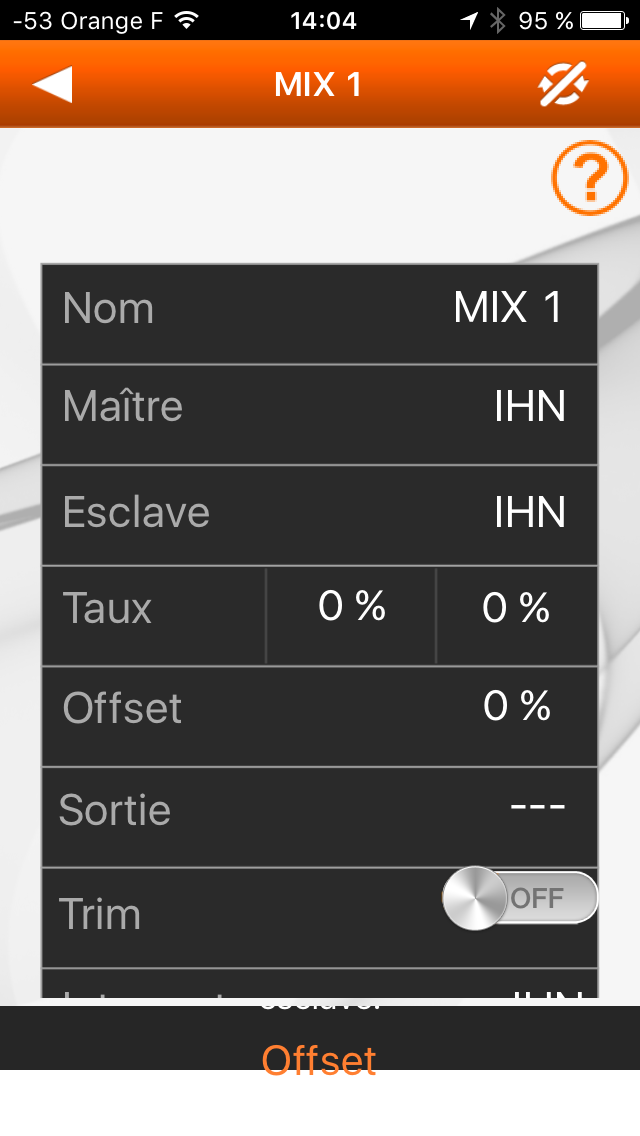Screen dimensions: 640x1136
Task: Tap the location arrow status icon
Action: pyautogui.click(x=470, y=20)
